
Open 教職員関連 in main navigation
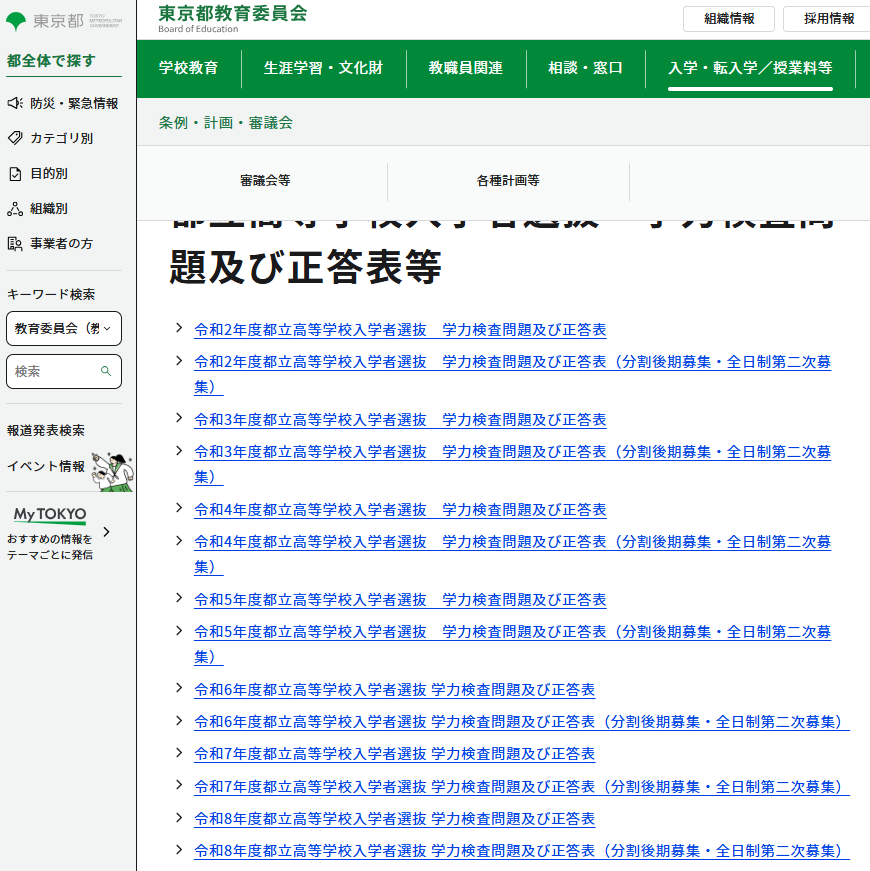click(466, 68)
